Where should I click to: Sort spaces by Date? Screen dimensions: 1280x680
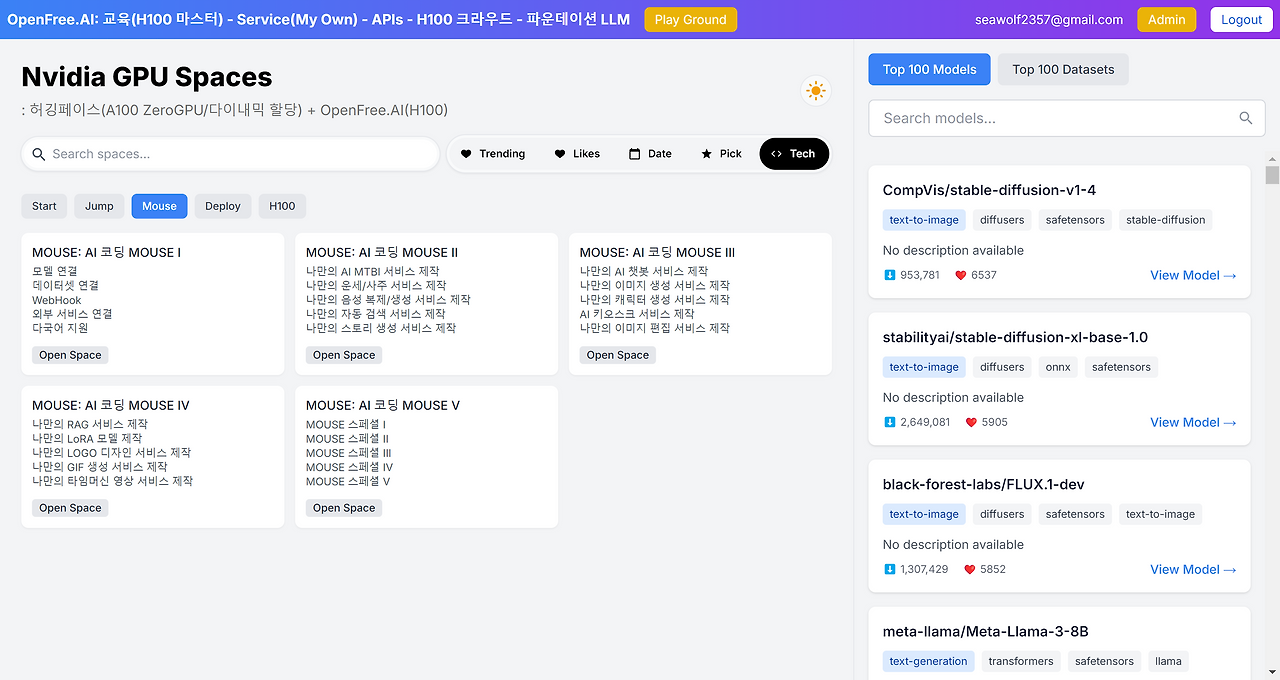(650, 154)
